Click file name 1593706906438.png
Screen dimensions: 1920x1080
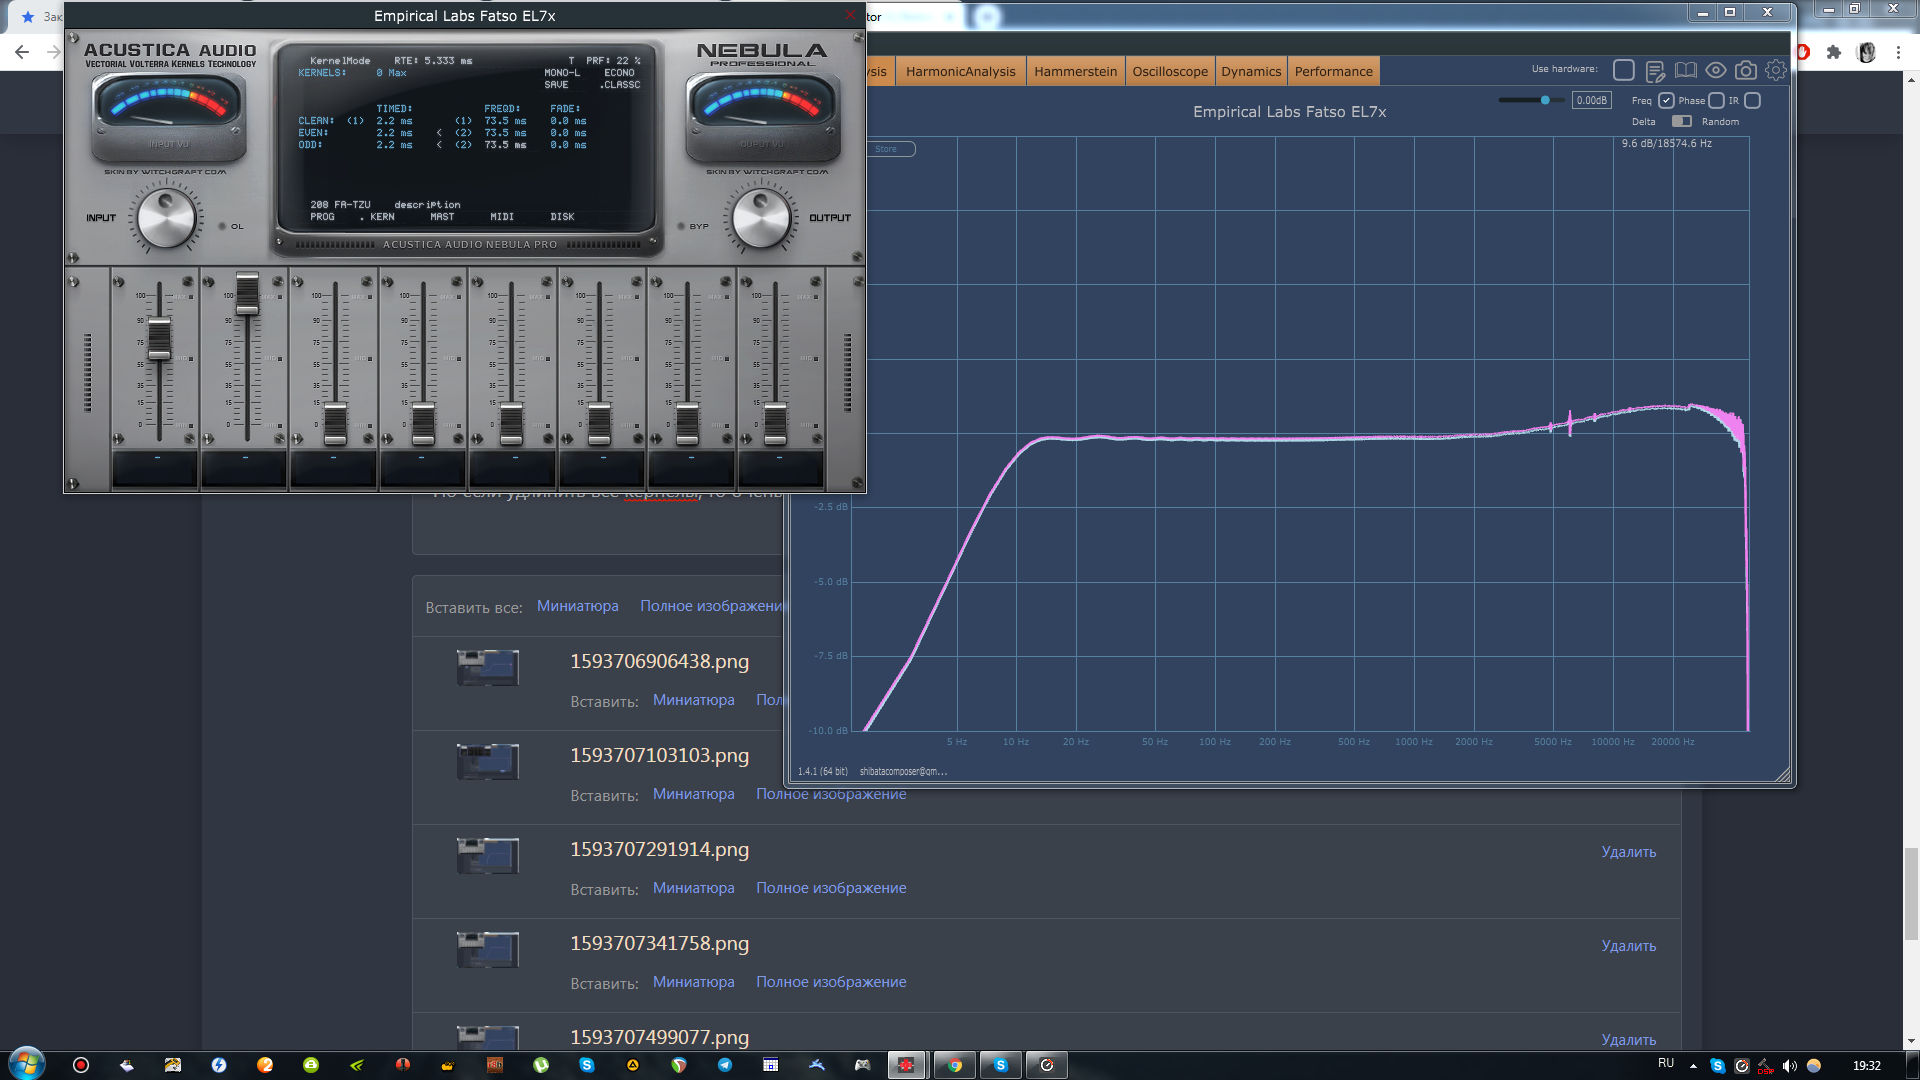coord(659,661)
